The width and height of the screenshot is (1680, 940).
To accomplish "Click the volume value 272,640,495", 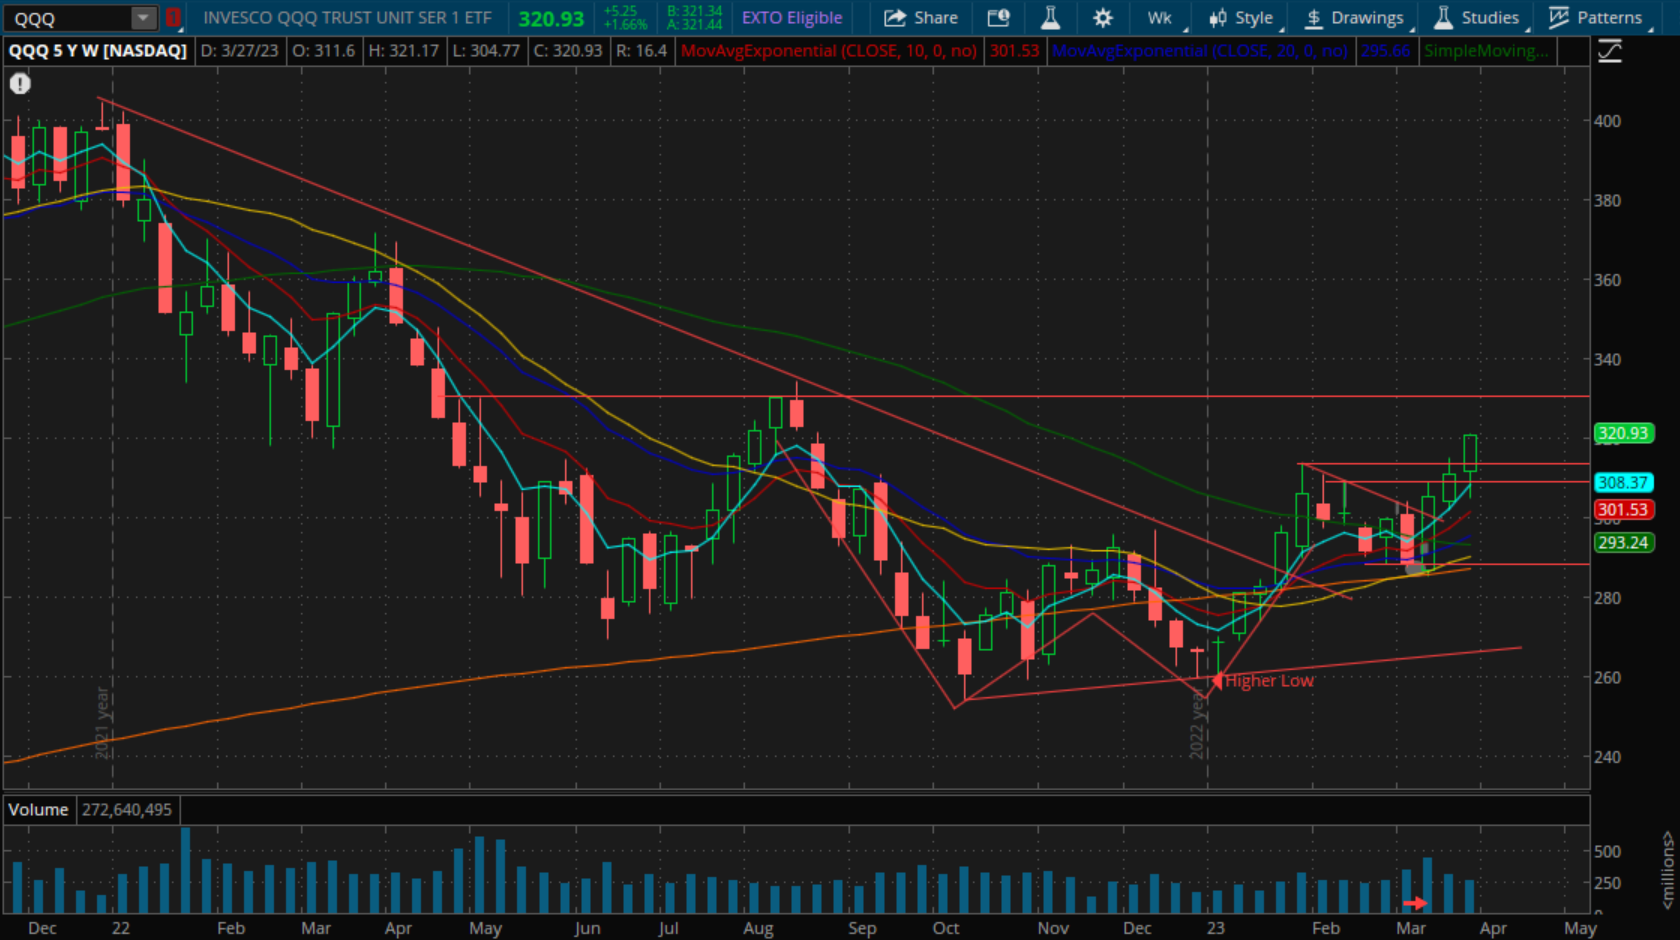I will (x=127, y=810).
